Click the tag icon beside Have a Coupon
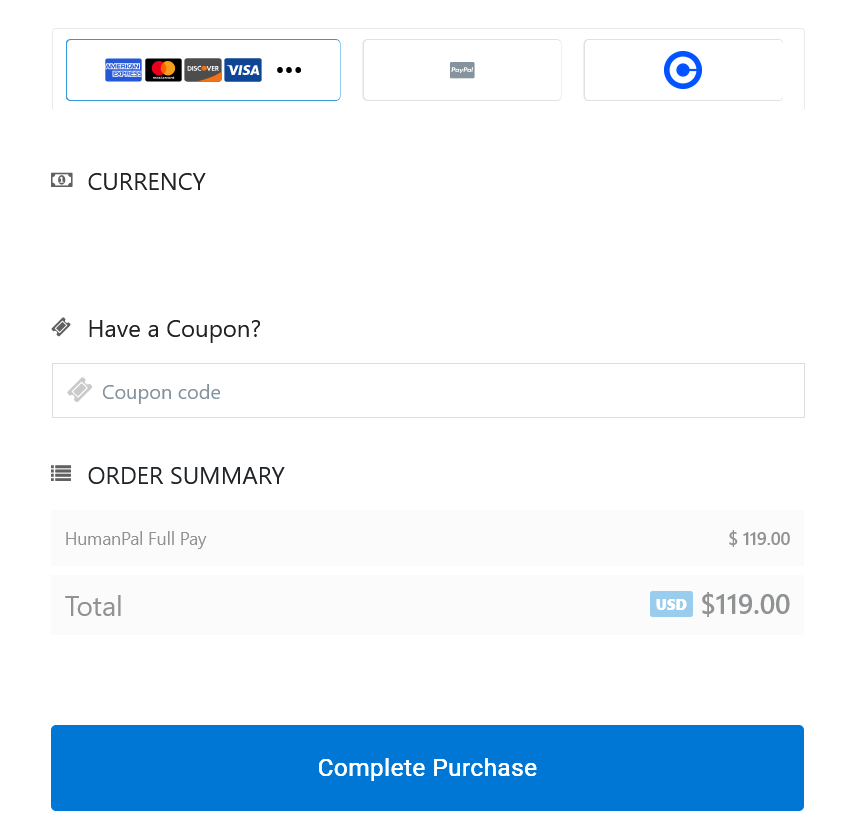The width and height of the screenshot is (847, 822). coord(62,327)
